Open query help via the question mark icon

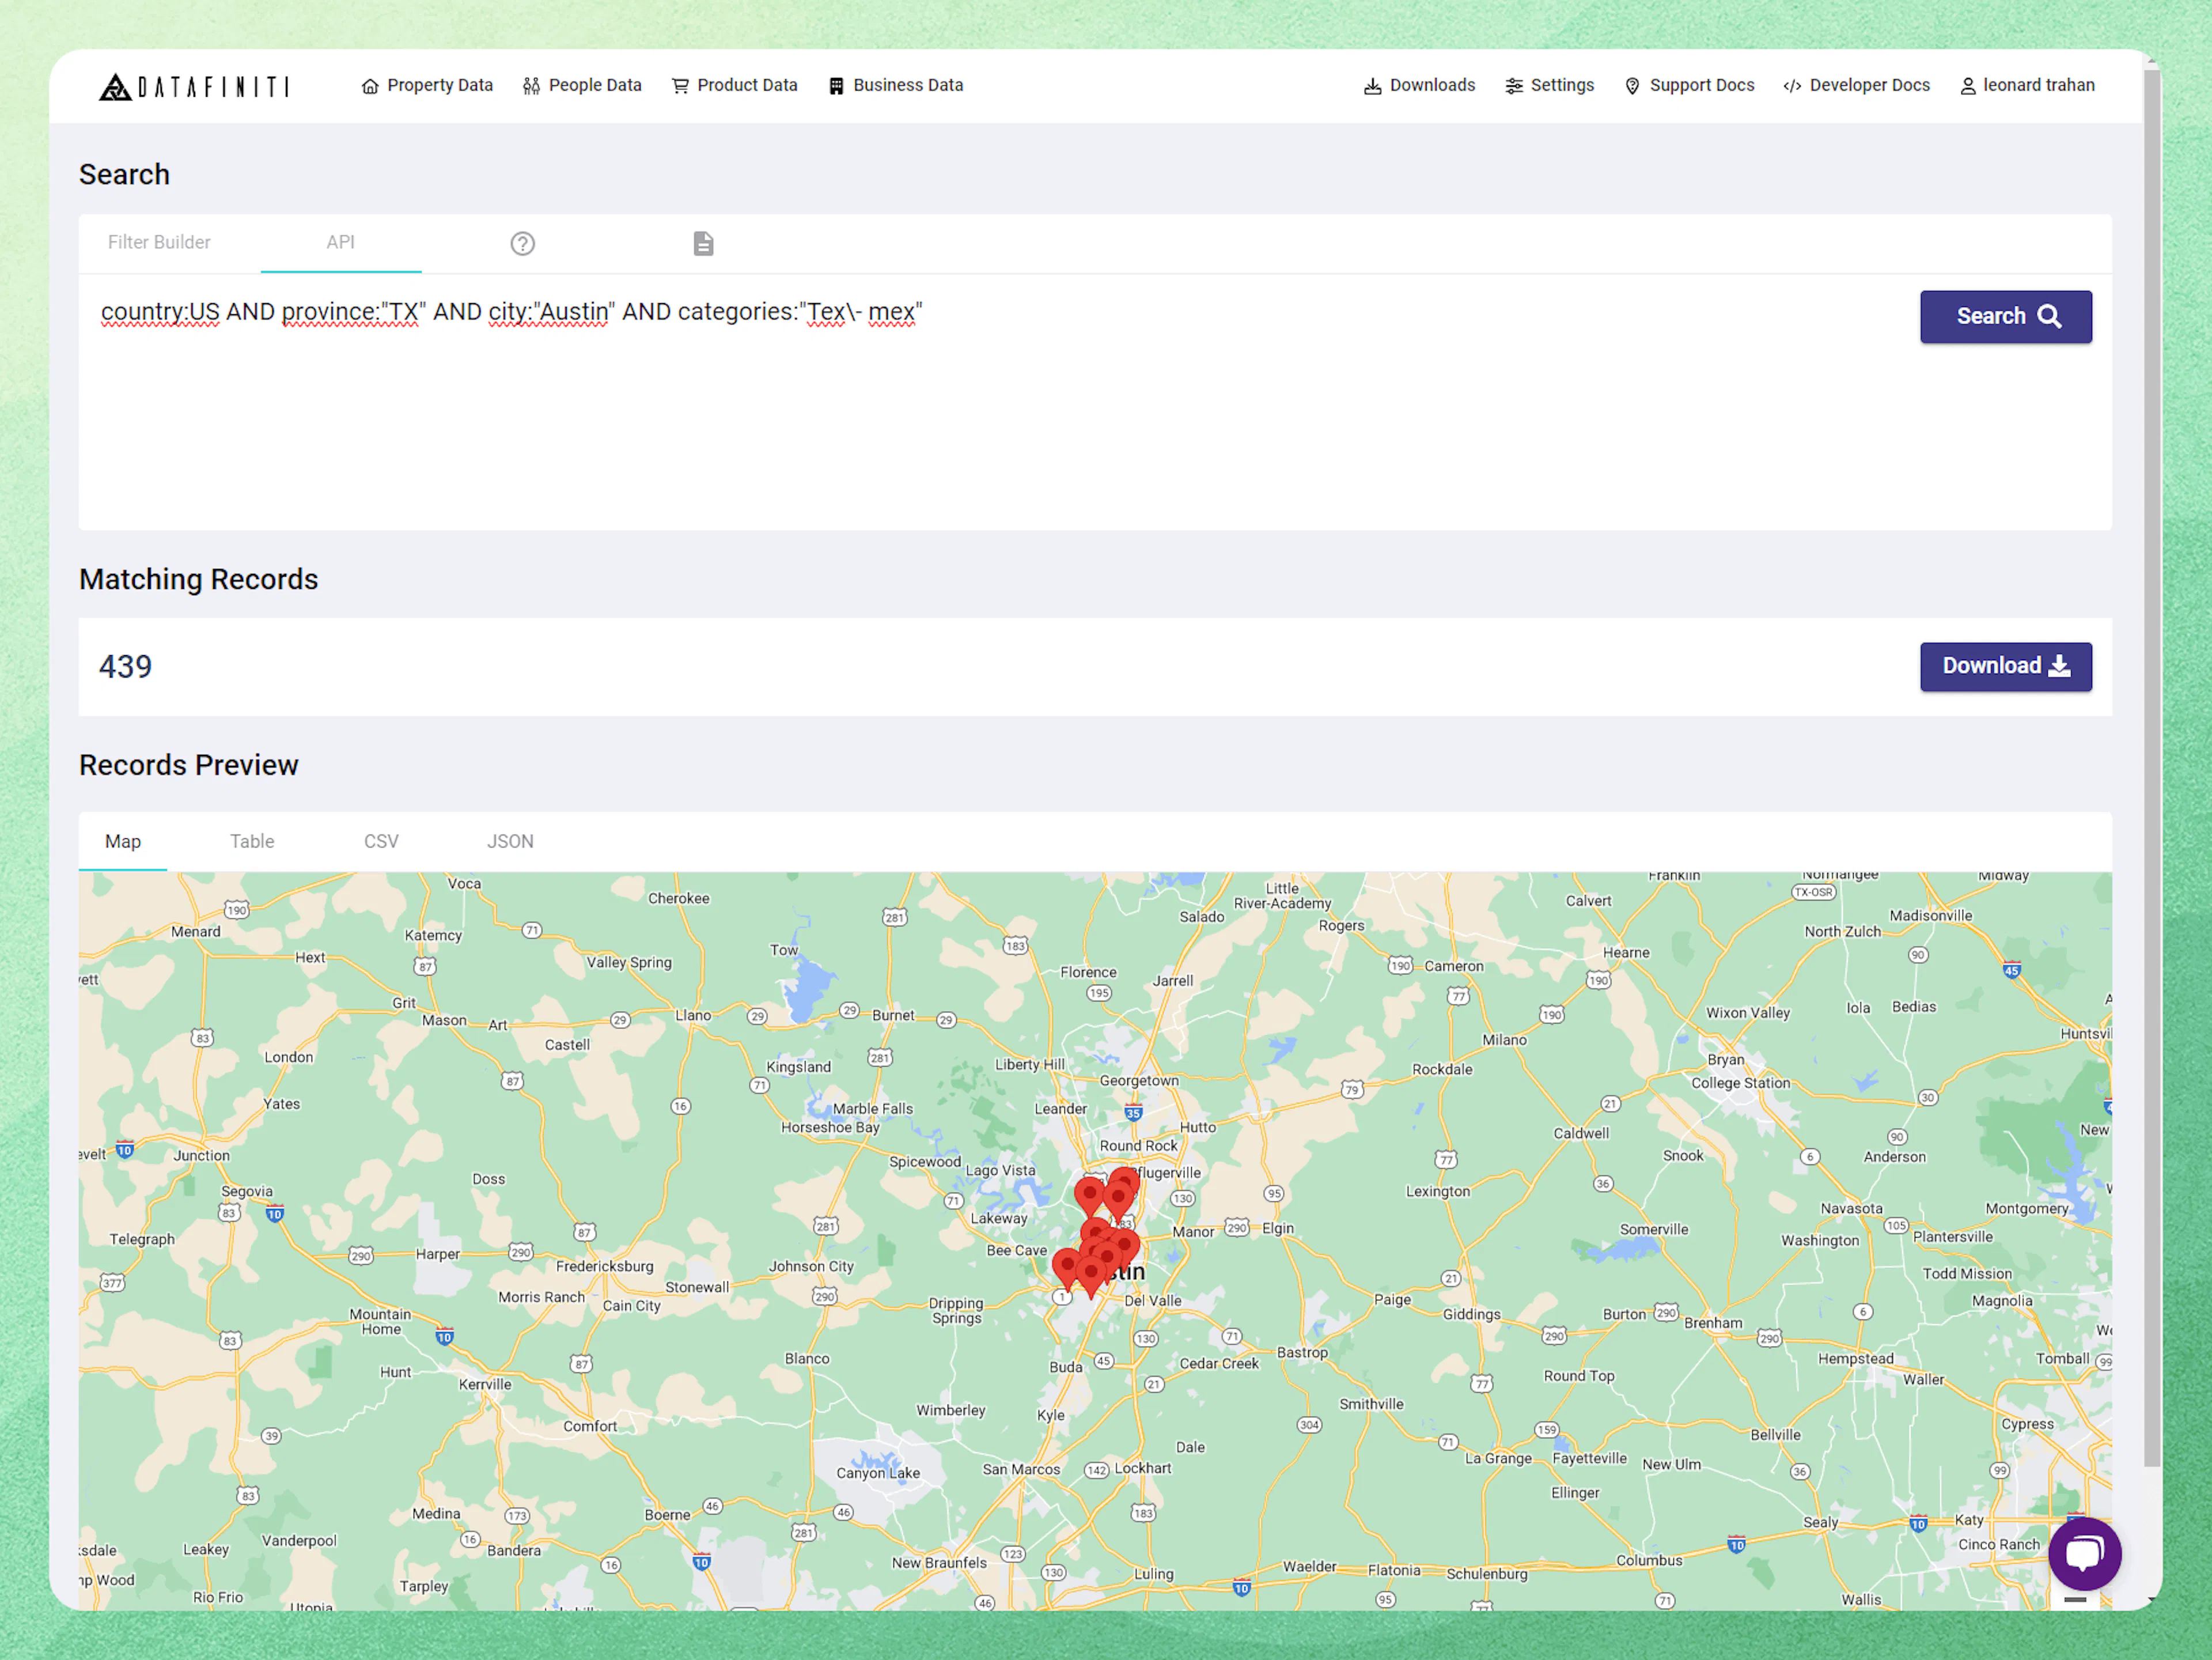click(522, 242)
